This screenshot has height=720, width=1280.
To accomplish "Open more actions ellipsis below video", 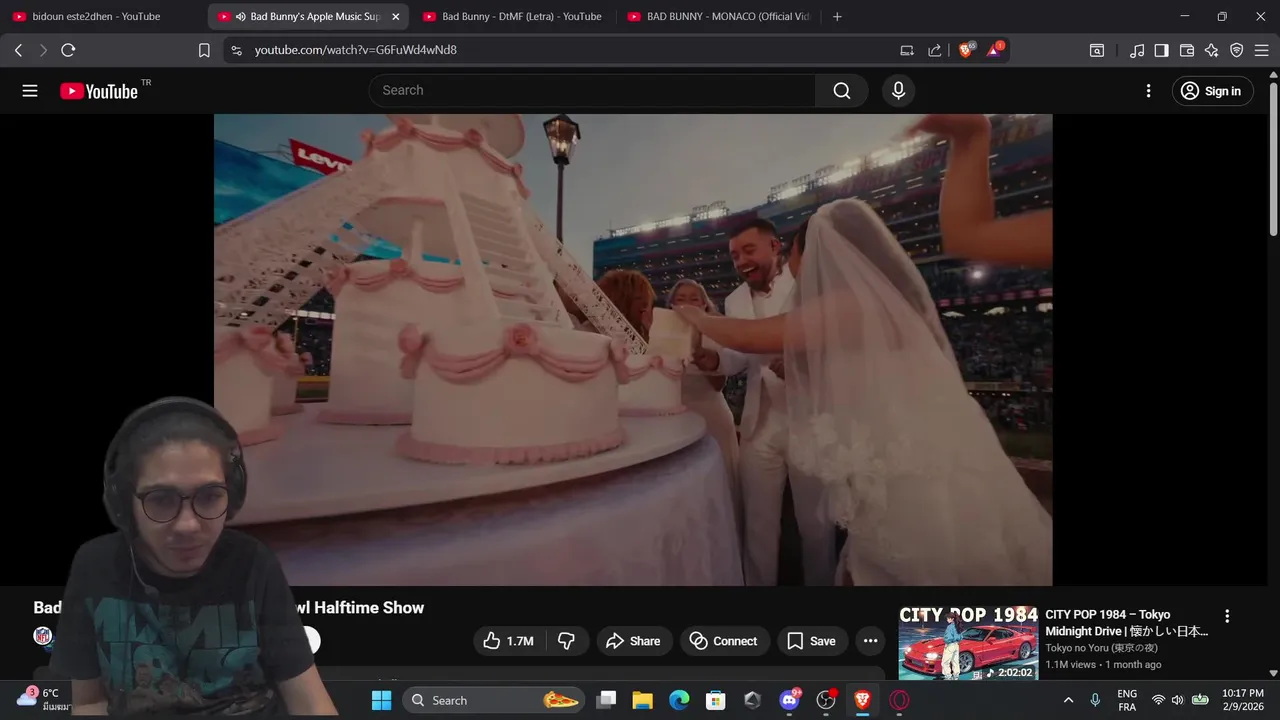I will (870, 641).
